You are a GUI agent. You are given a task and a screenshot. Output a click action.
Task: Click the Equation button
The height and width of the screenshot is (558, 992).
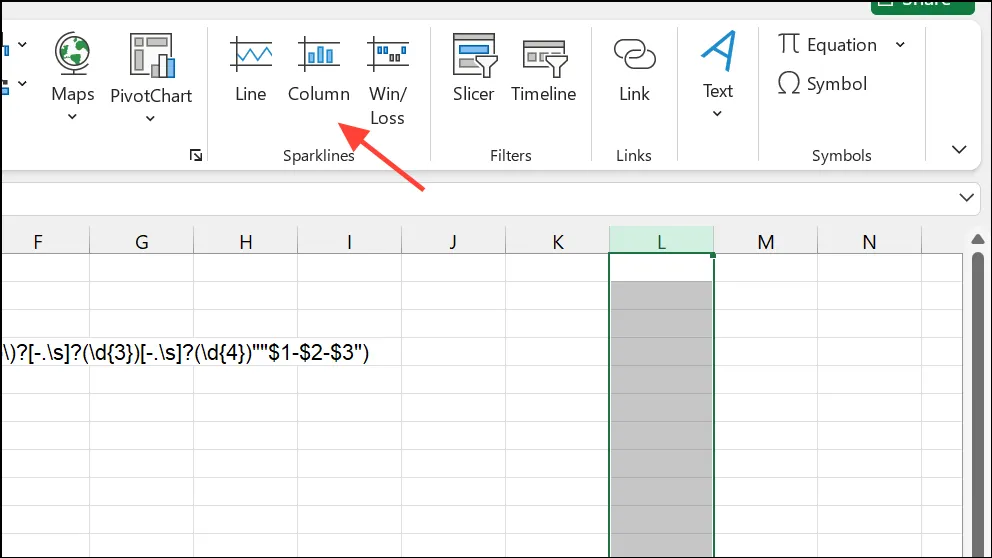click(828, 45)
